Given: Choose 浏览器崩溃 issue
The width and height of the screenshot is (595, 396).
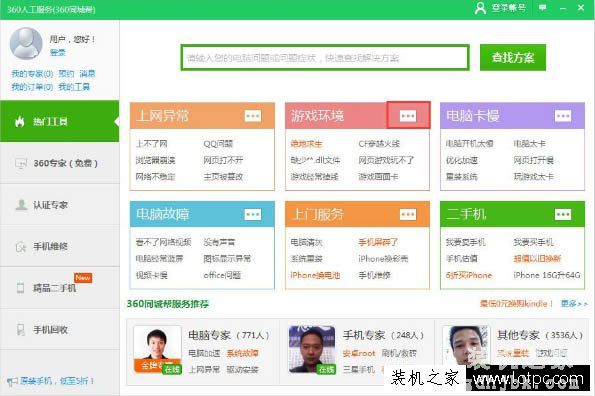Looking at the screenshot, I should tap(156, 160).
